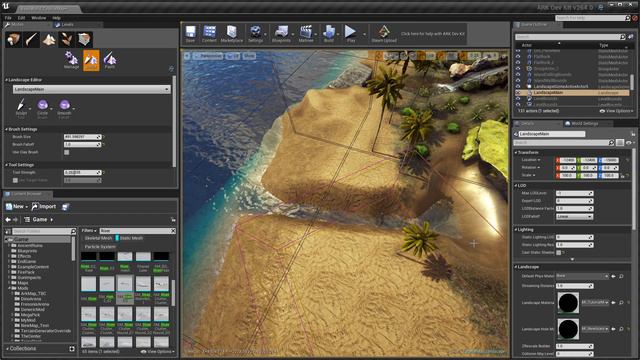Toggle Use Clay Brush checkbox

coord(67,152)
